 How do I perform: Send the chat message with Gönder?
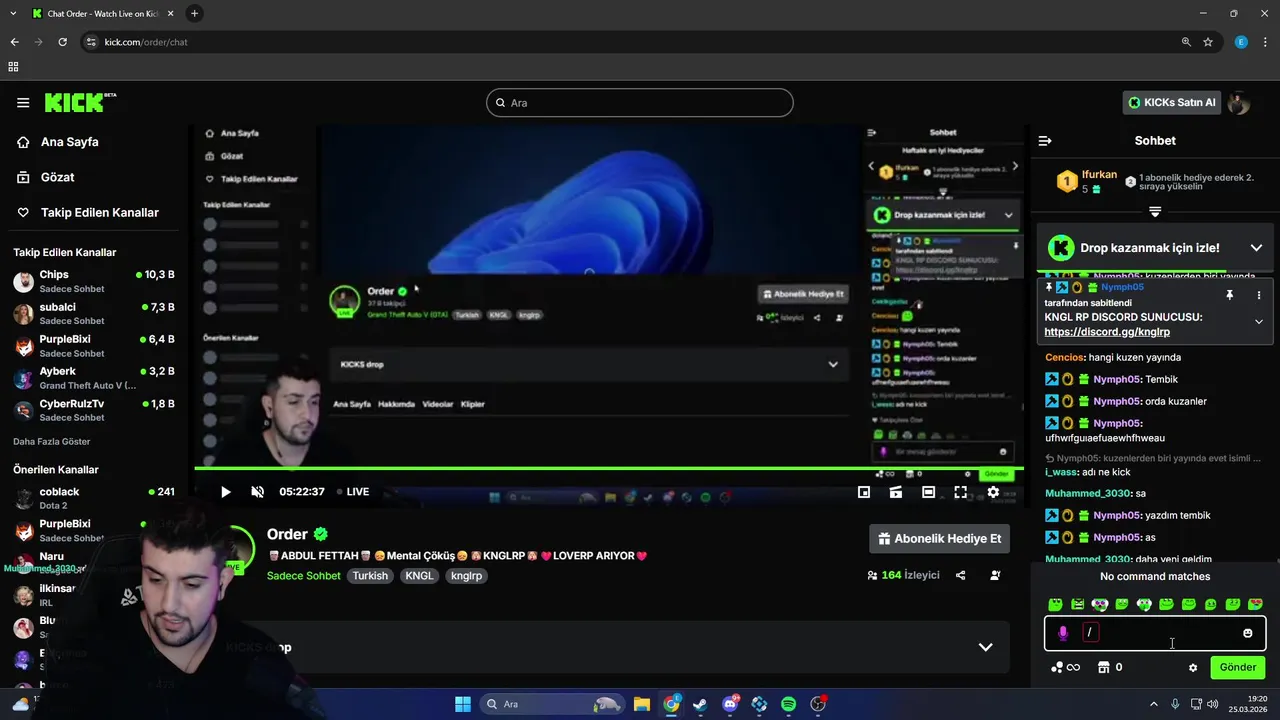tap(1237, 667)
